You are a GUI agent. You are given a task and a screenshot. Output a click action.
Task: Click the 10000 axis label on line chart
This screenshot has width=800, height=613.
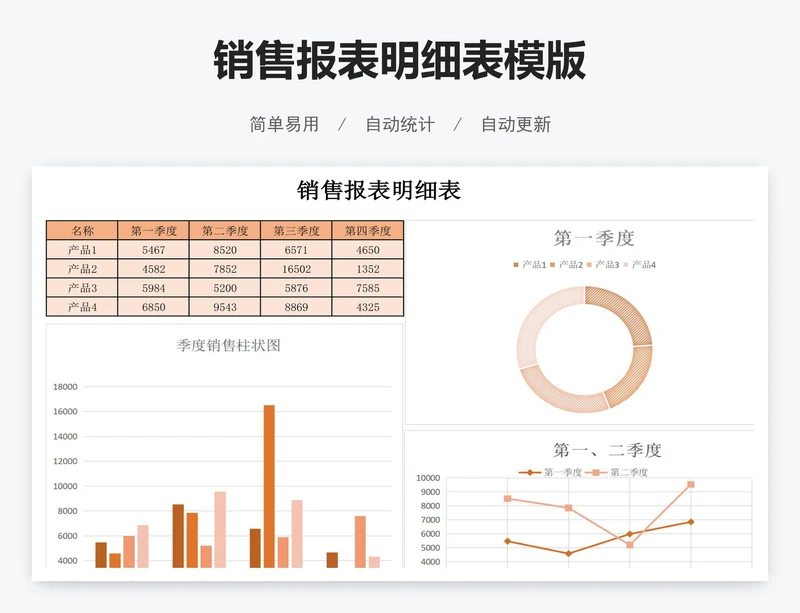click(x=428, y=478)
